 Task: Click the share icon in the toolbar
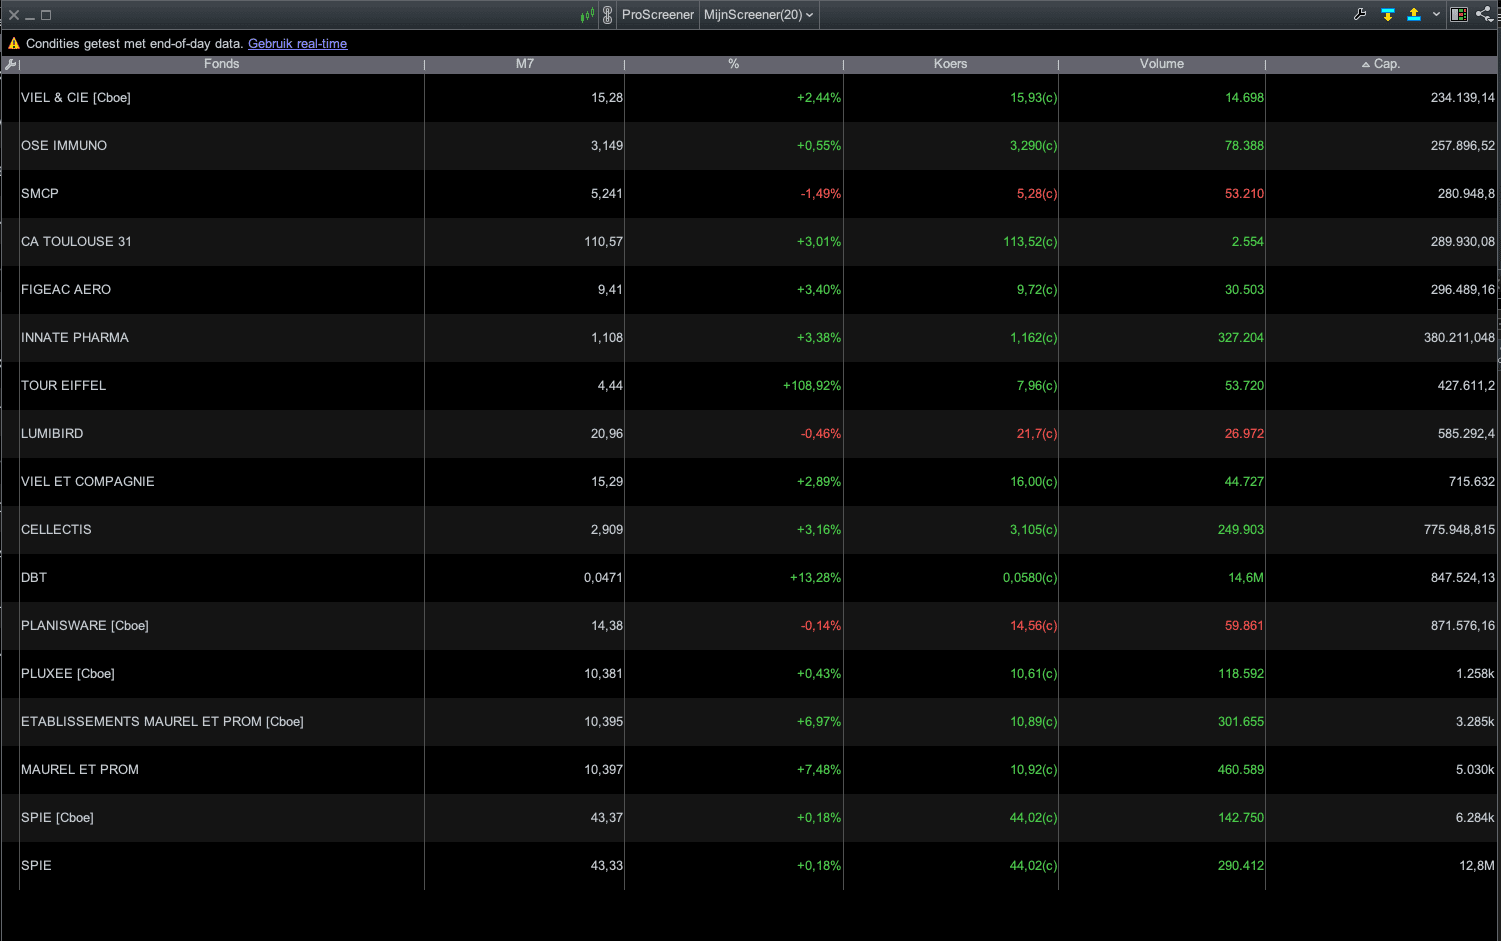(x=1484, y=15)
